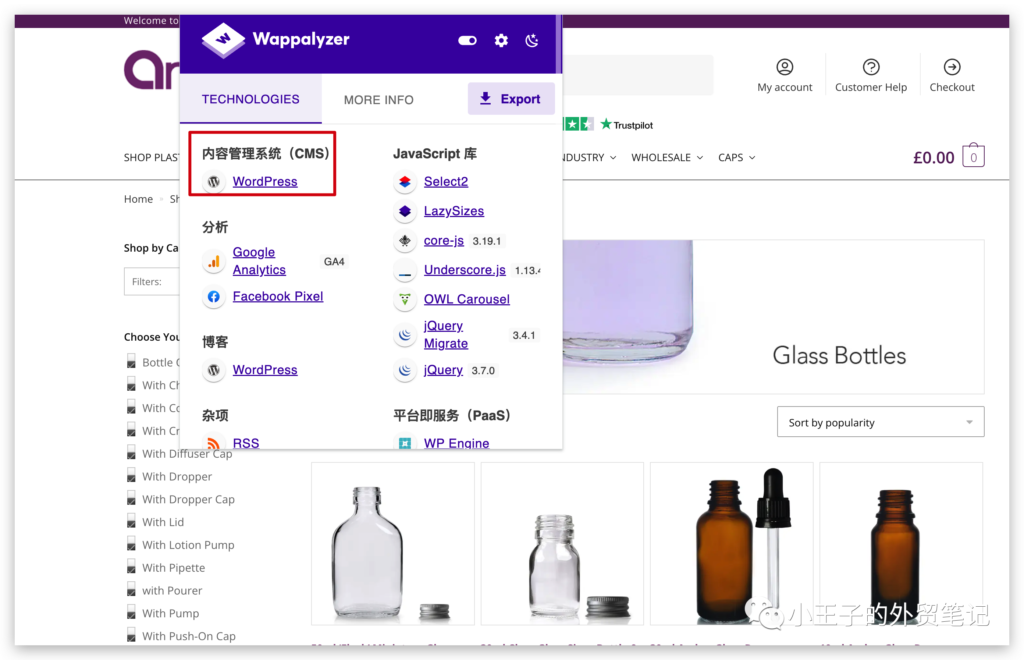Switch to the TECHNOLOGIES tab
The width and height of the screenshot is (1024, 660).
251,99
